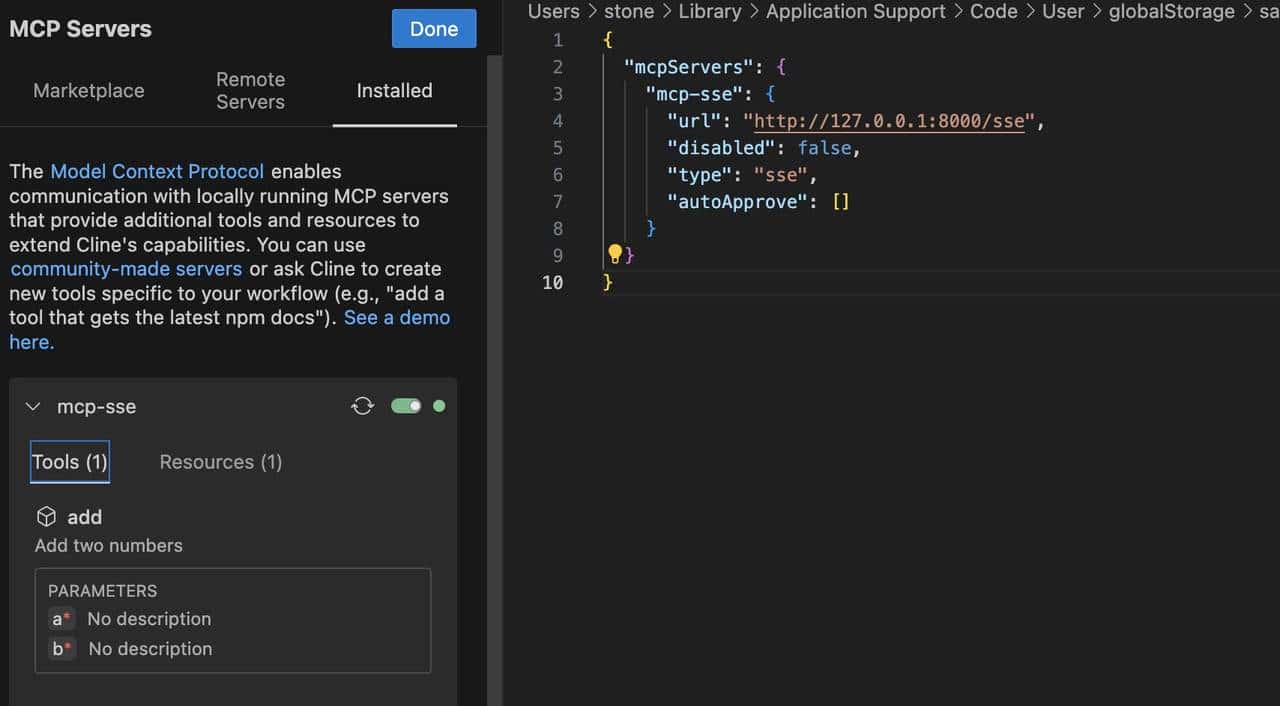This screenshot has width=1280, height=706.
Task: Switch to the Marketplace tab
Action: click(88, 90)
